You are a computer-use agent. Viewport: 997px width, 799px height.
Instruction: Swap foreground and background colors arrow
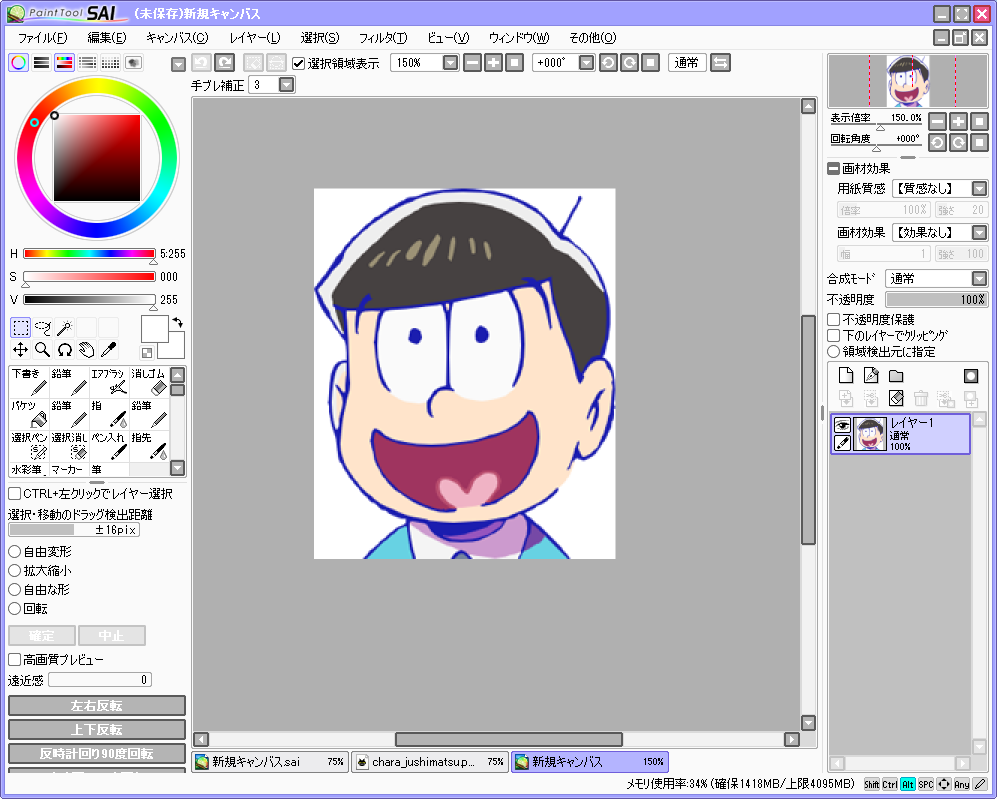tap(177, 323)
